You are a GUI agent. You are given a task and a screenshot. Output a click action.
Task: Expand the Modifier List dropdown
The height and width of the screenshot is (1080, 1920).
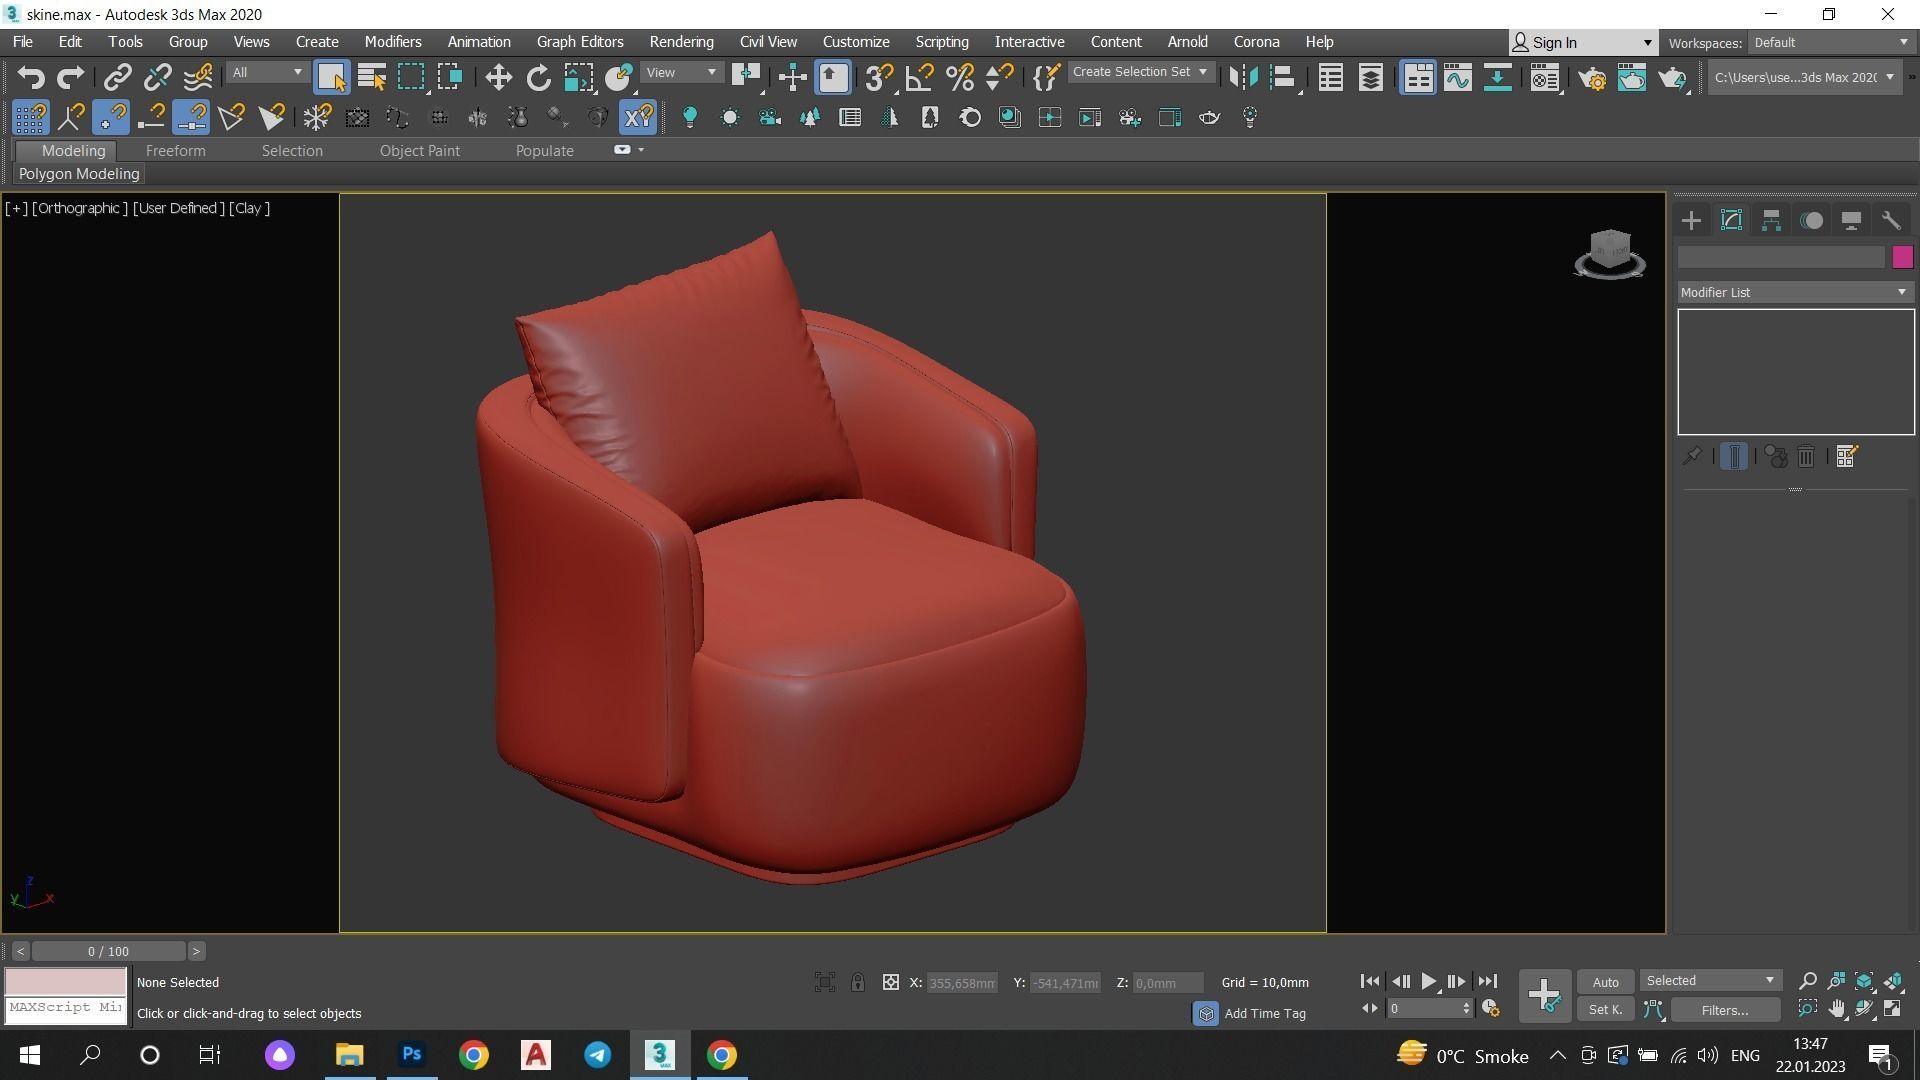point(1795,292)
